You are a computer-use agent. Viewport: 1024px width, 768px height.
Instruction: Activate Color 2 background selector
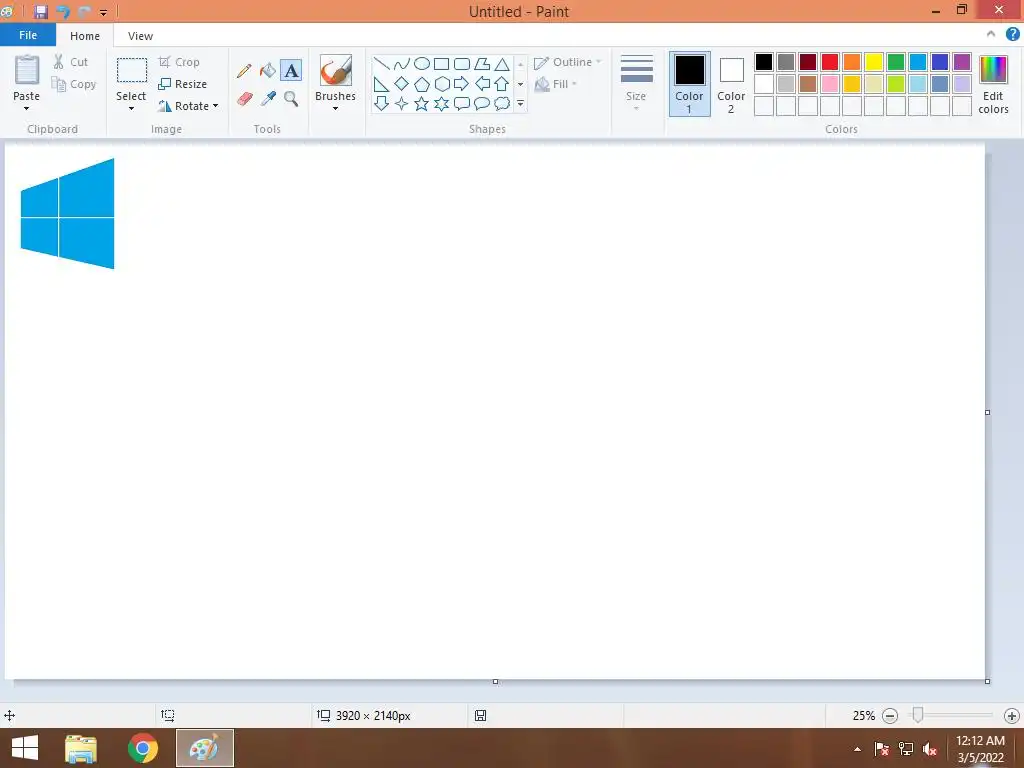pyautogui.click(x=731, y=84)
